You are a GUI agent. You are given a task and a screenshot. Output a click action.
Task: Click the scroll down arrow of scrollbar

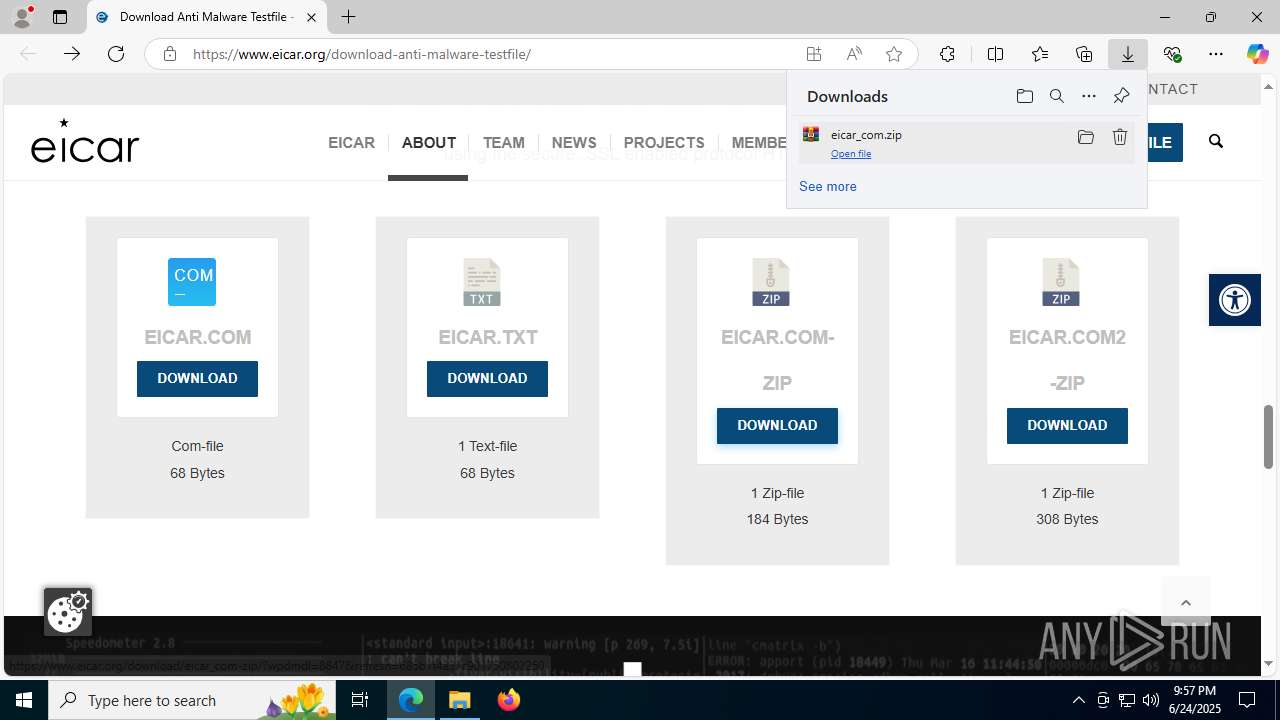click(1269, 663)
